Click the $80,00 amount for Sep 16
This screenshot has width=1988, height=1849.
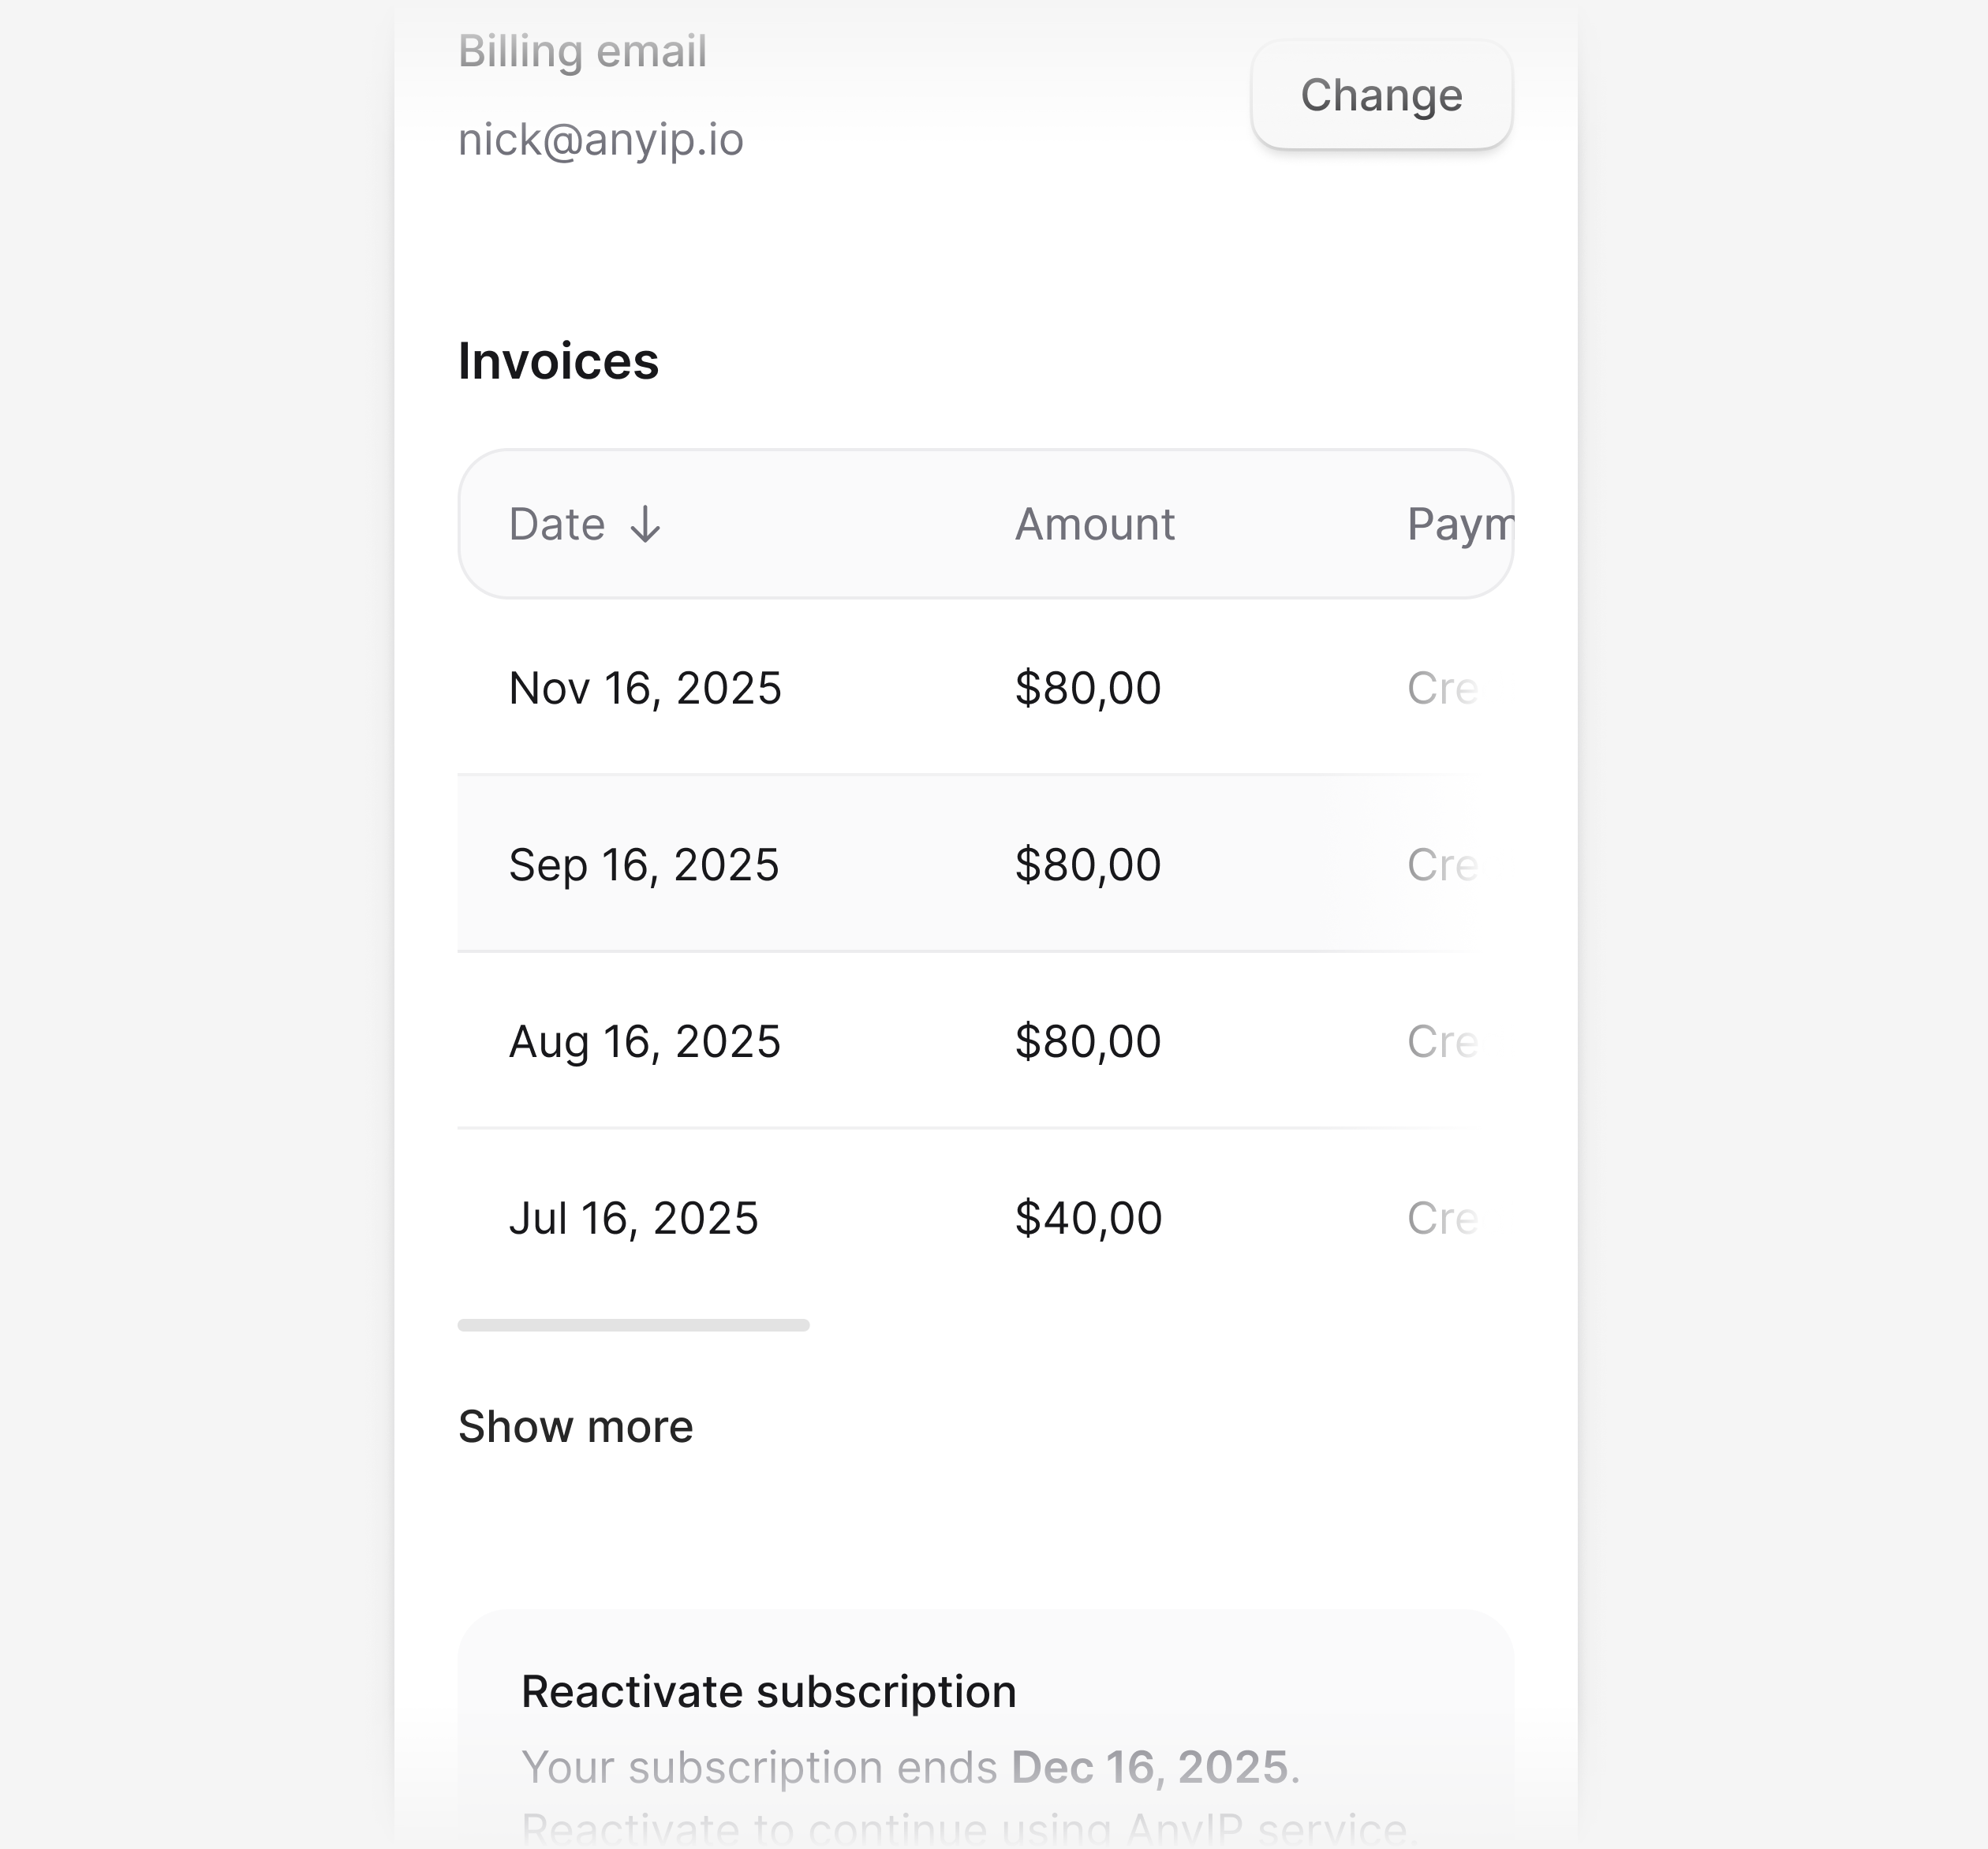click(x=1087, y=865)
